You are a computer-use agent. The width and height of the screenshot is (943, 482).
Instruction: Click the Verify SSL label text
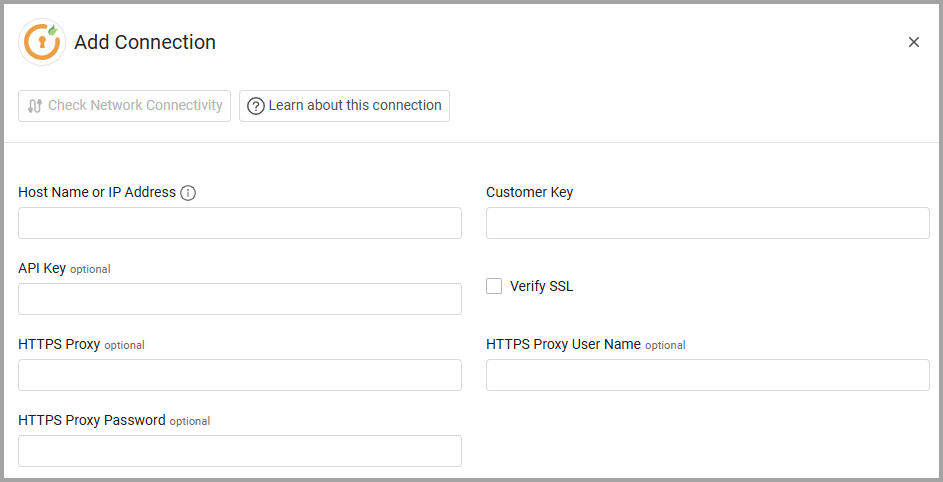pyautogui.click(x=541, y=286)
